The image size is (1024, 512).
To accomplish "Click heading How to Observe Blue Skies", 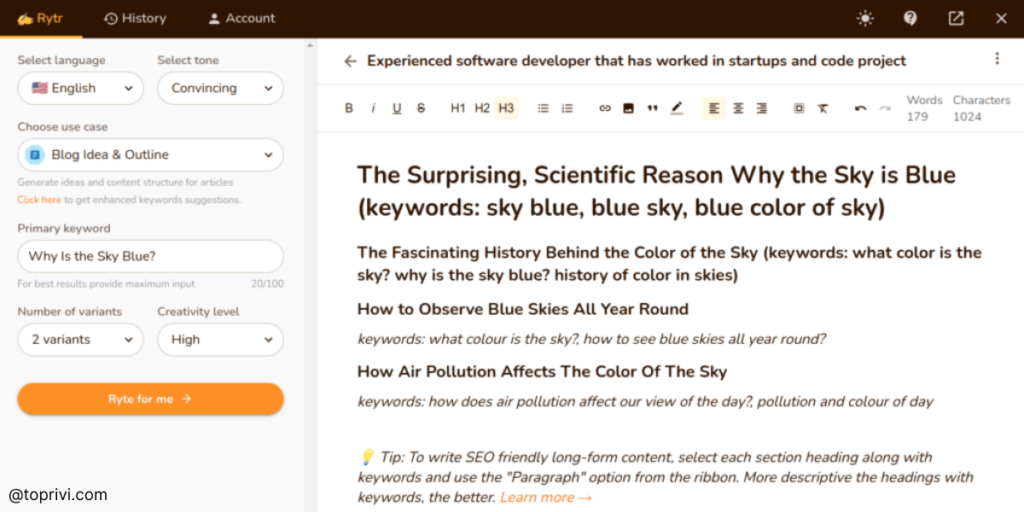I will [x=522, y=309].
